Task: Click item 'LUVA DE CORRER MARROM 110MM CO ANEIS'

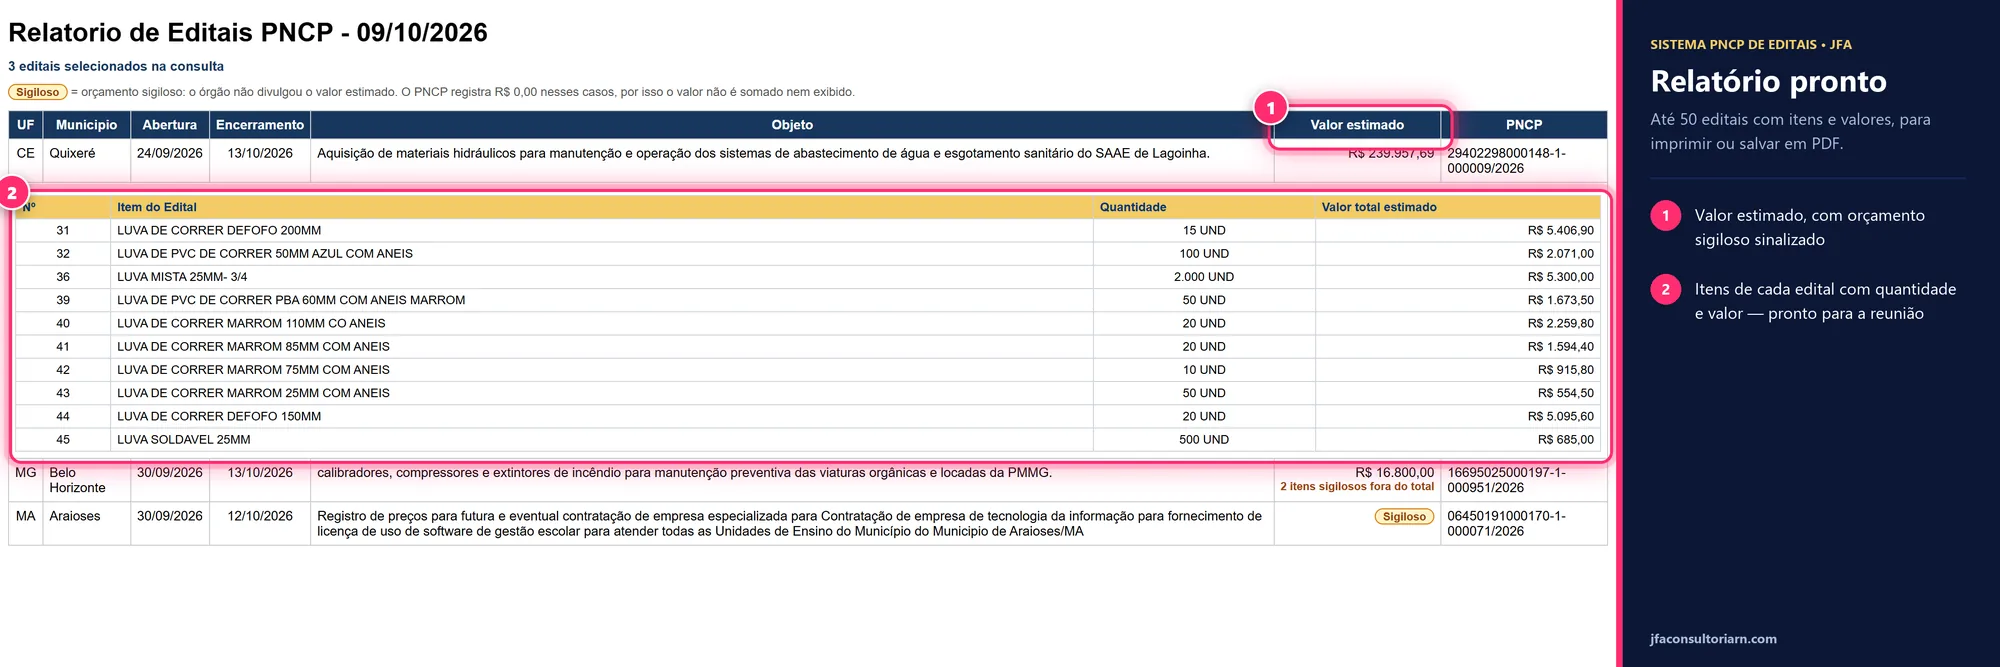Action: (251, 323)
